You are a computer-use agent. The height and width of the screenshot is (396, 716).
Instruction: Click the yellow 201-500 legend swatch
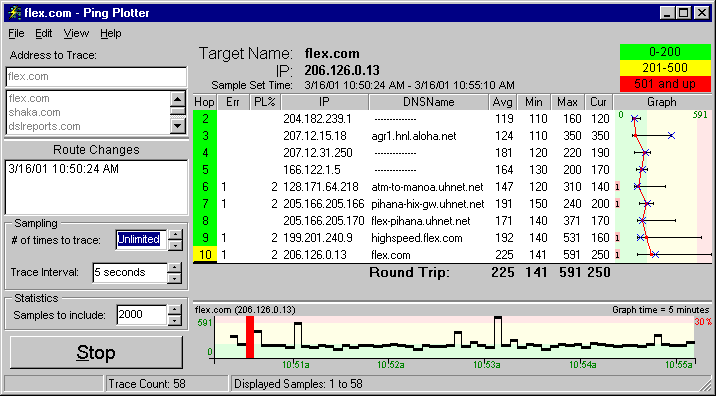click(x=665, y=68)
